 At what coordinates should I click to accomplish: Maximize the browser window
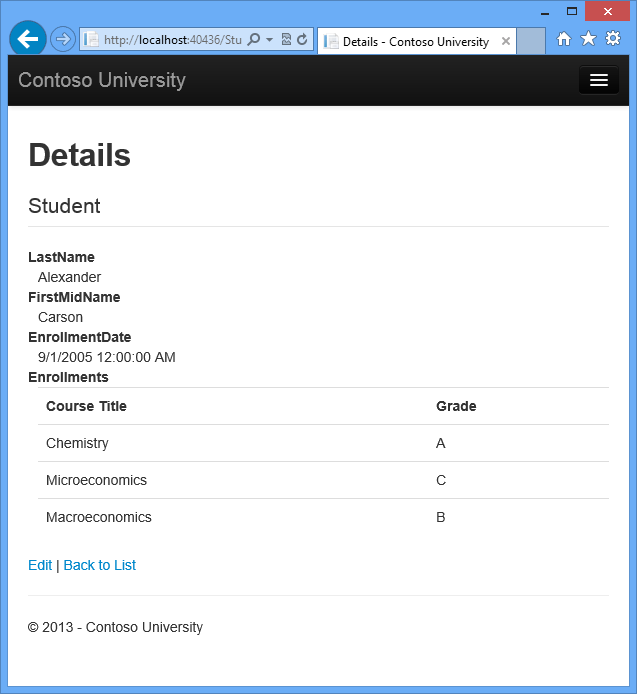tap(572, 11)
